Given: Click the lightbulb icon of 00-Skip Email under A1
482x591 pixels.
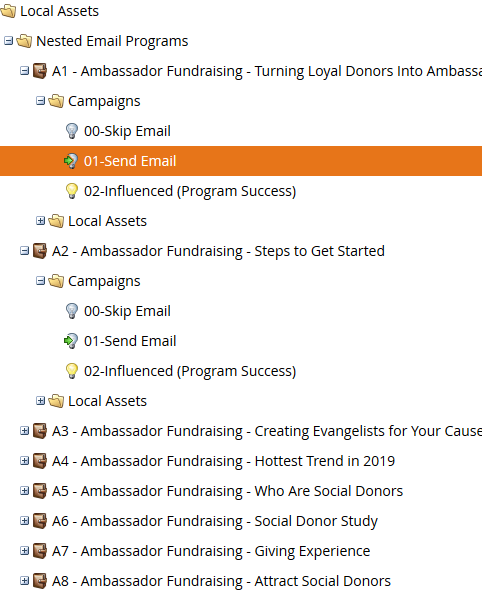Looking at the screenshot, I should pos(72,131).
